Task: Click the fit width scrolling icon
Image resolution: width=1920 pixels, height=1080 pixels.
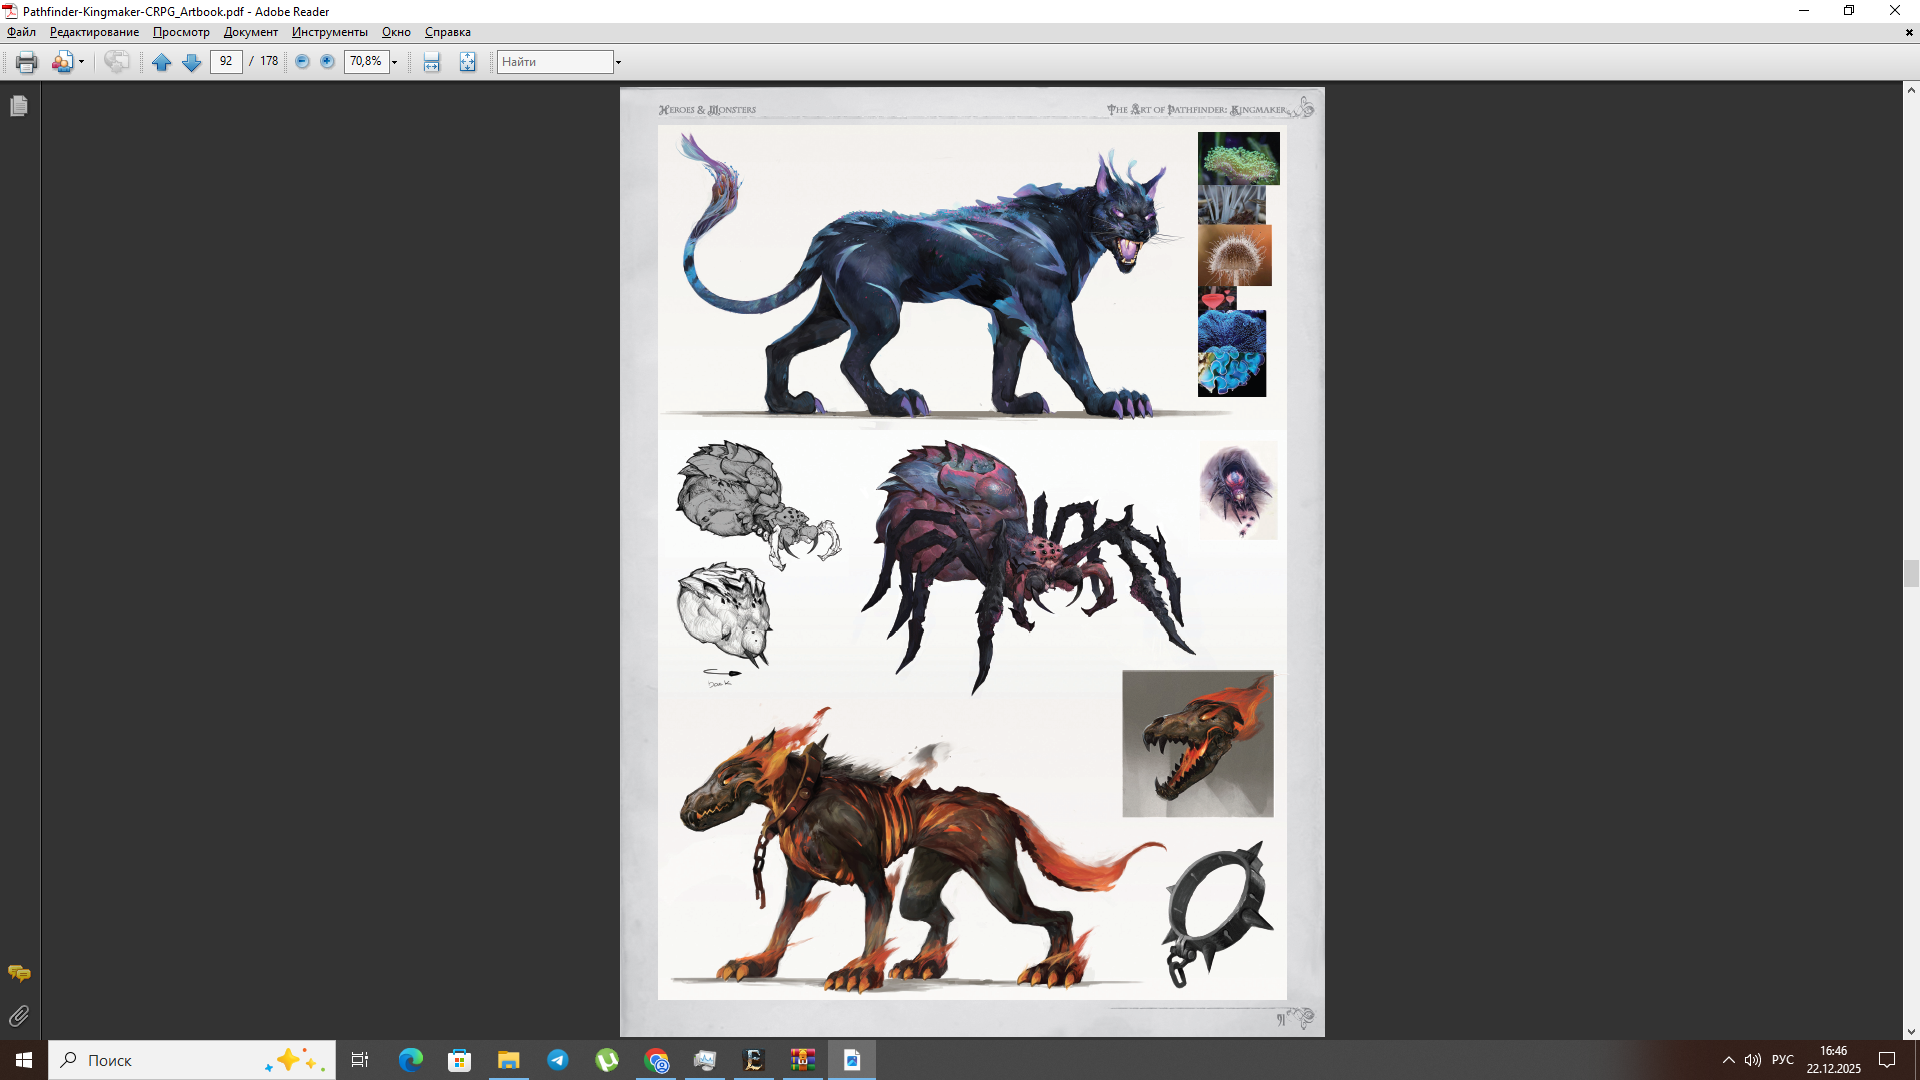Action: coord(431,62)
